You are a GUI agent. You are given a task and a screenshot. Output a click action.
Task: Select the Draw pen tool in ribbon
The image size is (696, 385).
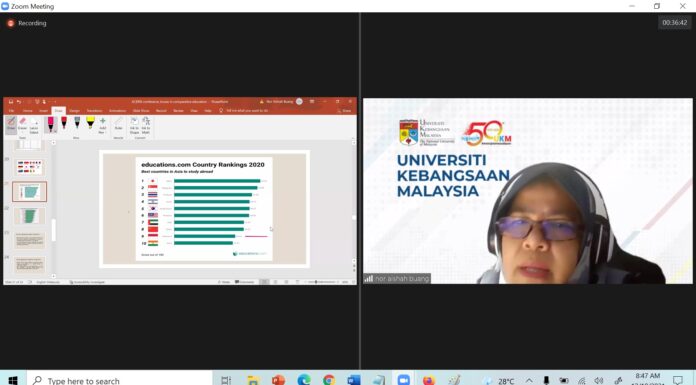[x=11, y=124]
